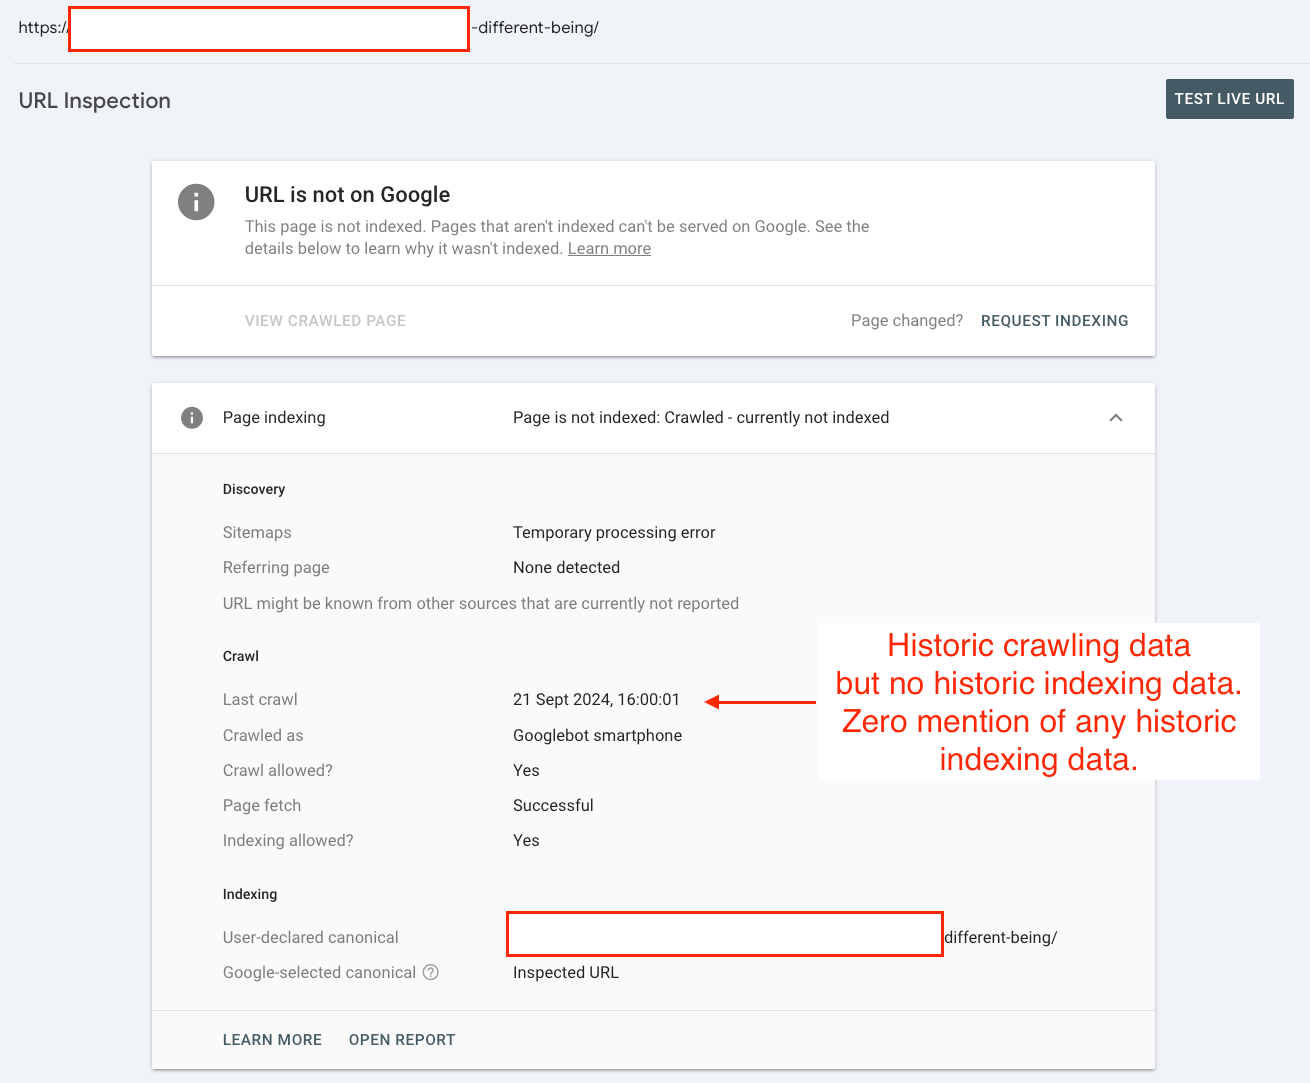The width and height of the screenshot is (1310, 1083).
Task: Select the Googlebot smartphone value
Action: [x=597, y=736]
